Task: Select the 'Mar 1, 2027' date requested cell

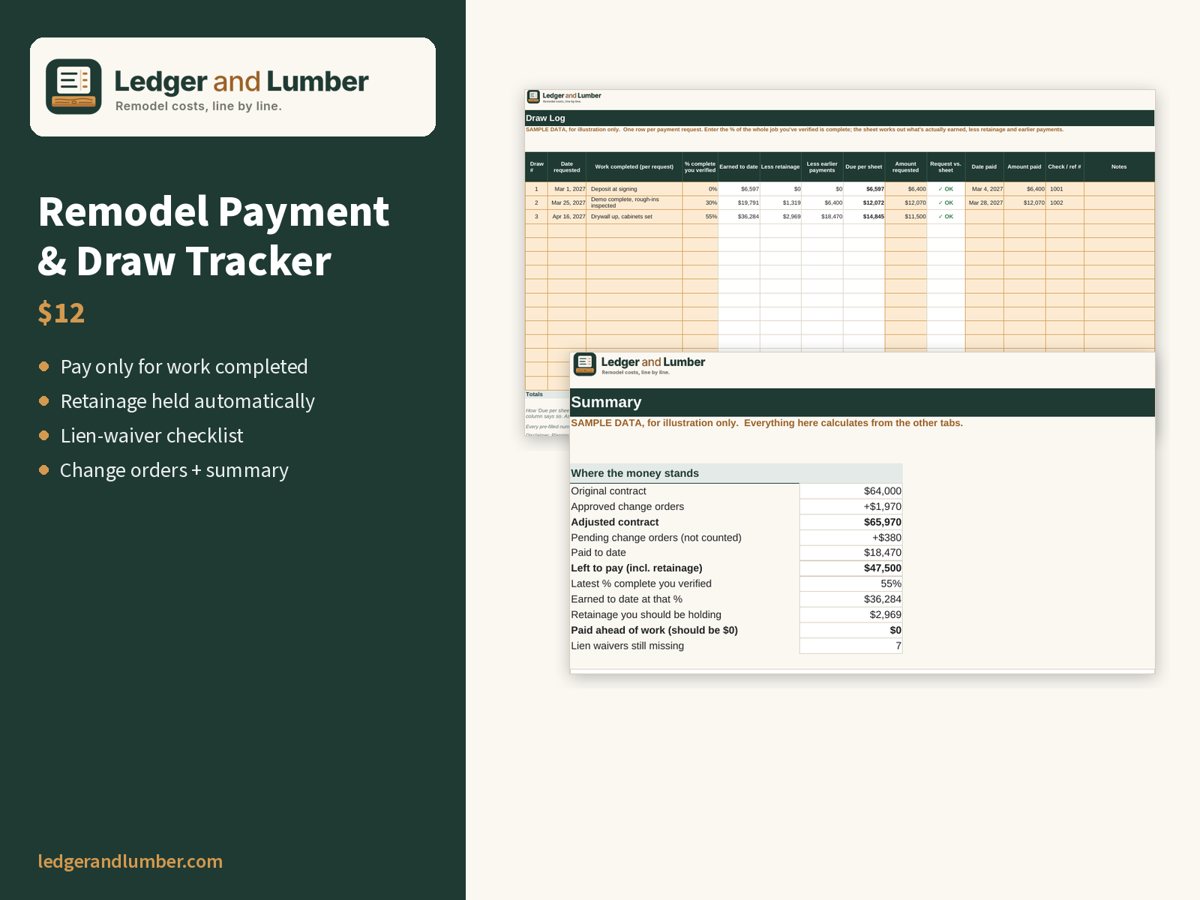Action: coord(567,189)
